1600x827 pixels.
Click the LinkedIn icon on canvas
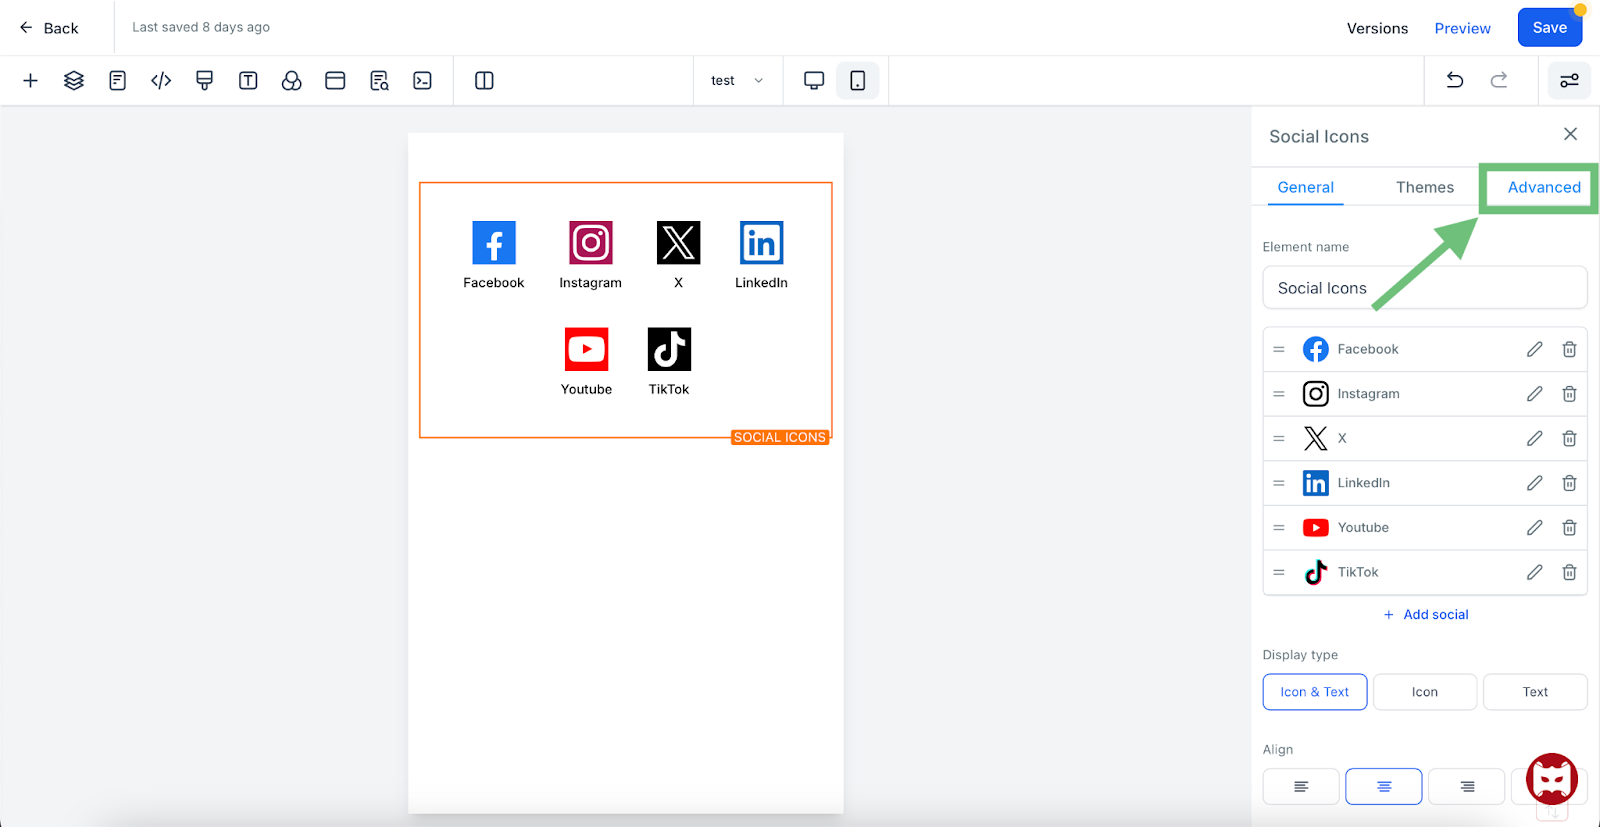tap(761, 243)
